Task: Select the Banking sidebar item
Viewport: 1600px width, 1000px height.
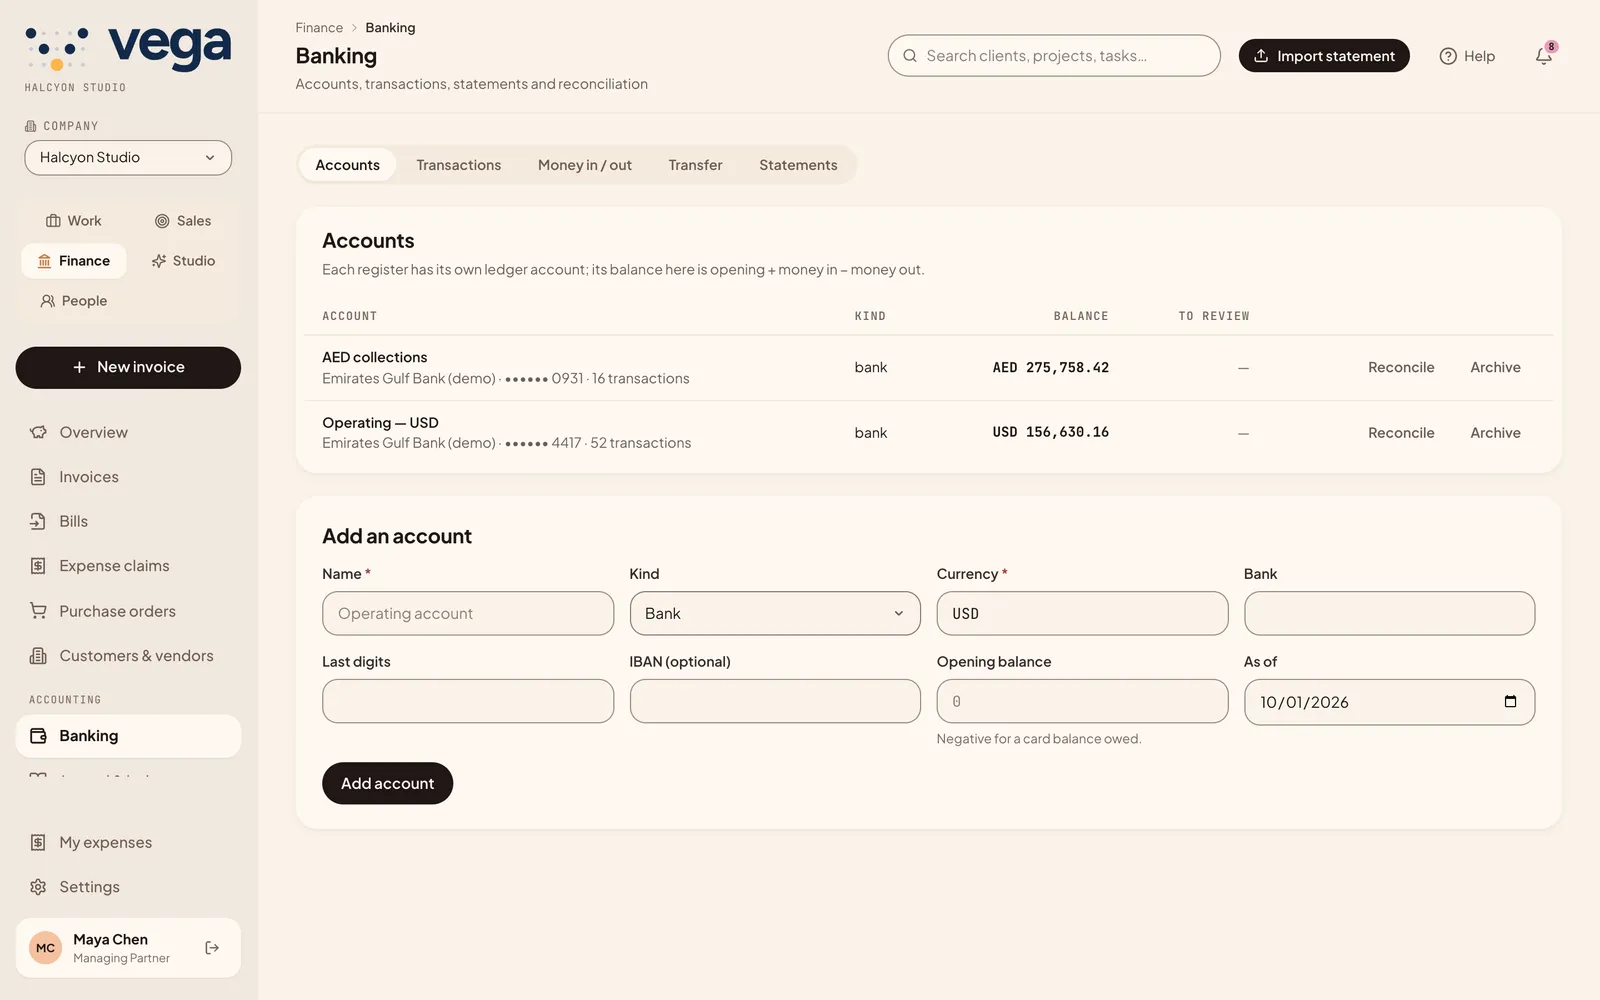Action: (128, 736)
